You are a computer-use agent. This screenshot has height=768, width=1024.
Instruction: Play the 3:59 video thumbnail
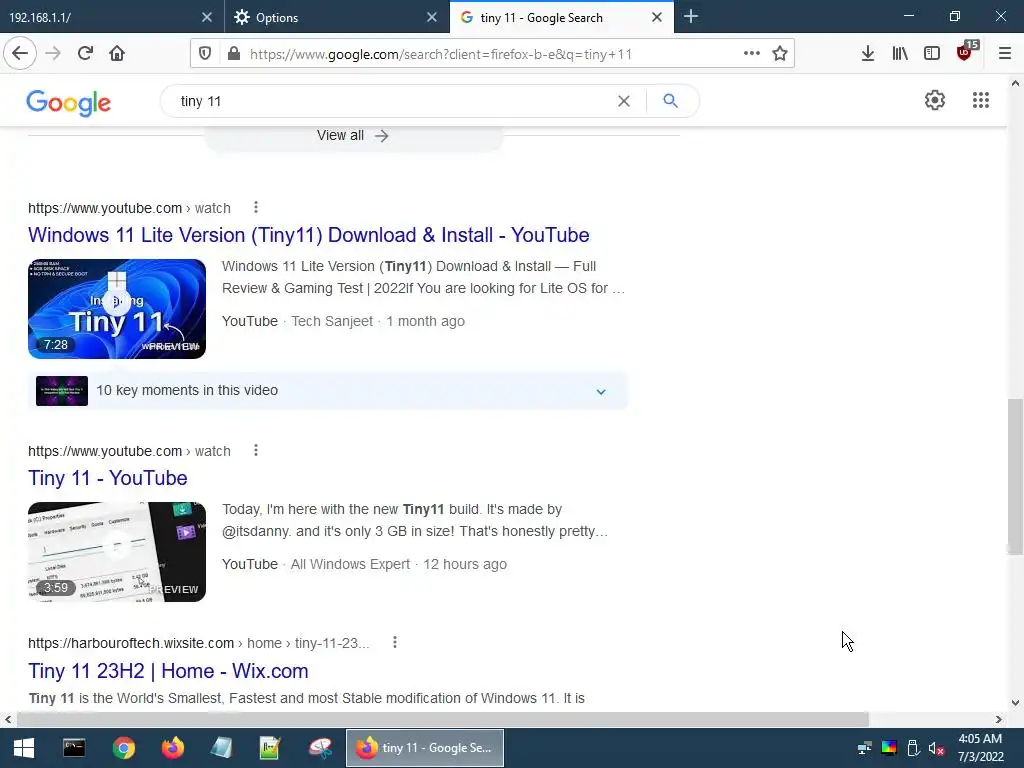pos(117,552)
